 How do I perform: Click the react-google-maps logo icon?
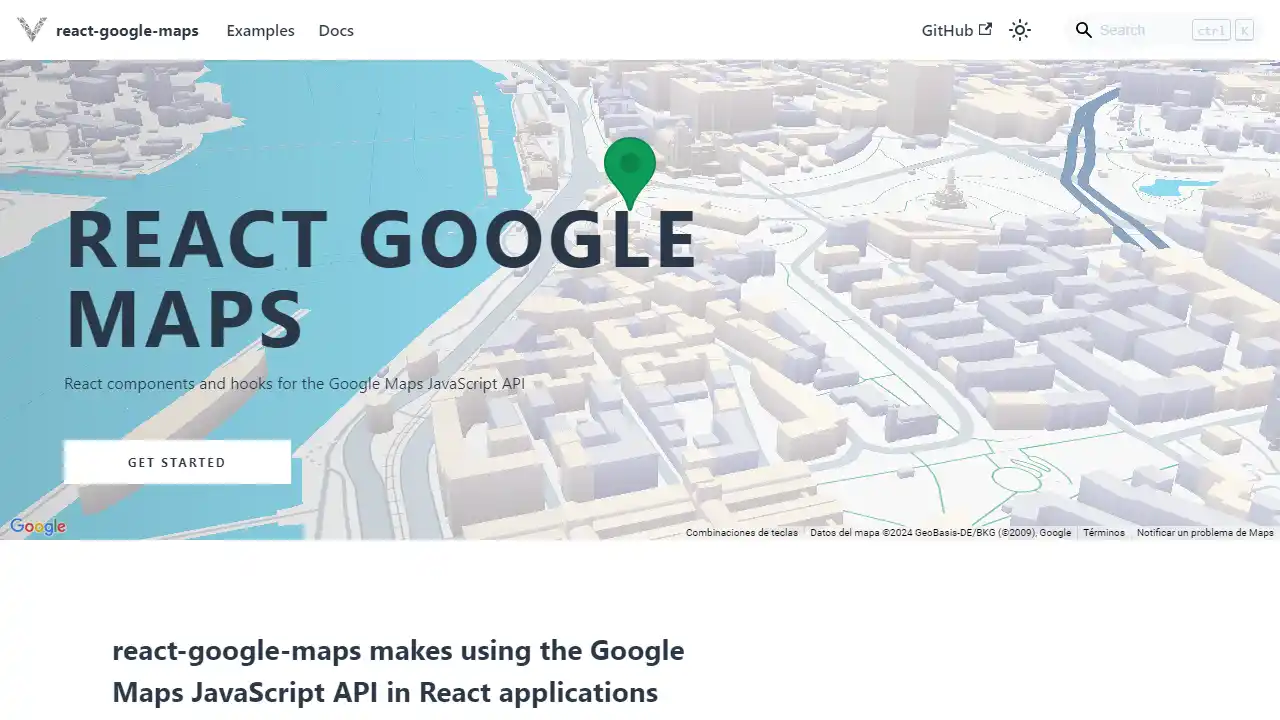pos(31,30)
